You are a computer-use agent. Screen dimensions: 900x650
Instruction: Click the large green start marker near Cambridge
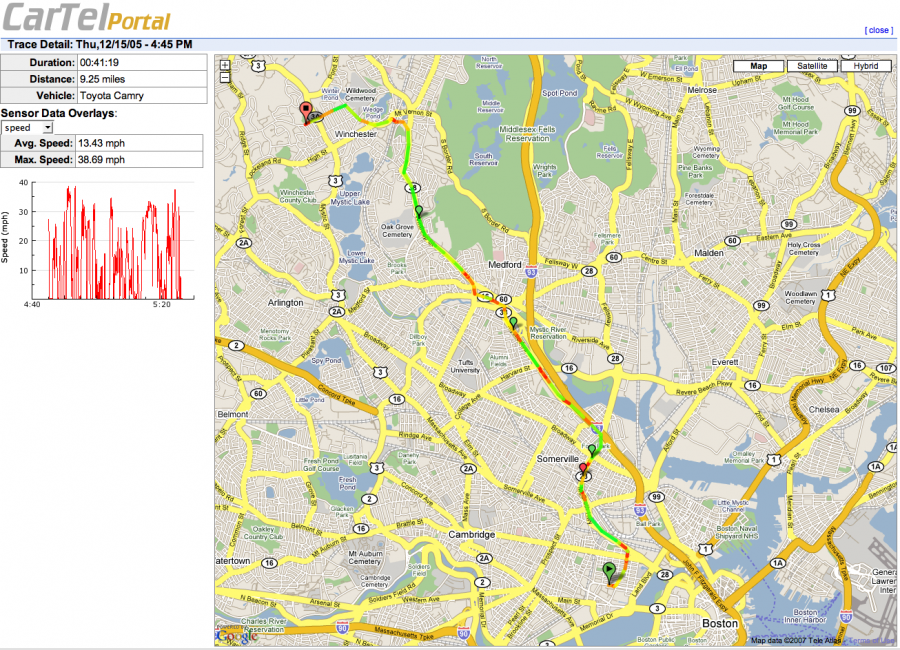coord(609,572)
